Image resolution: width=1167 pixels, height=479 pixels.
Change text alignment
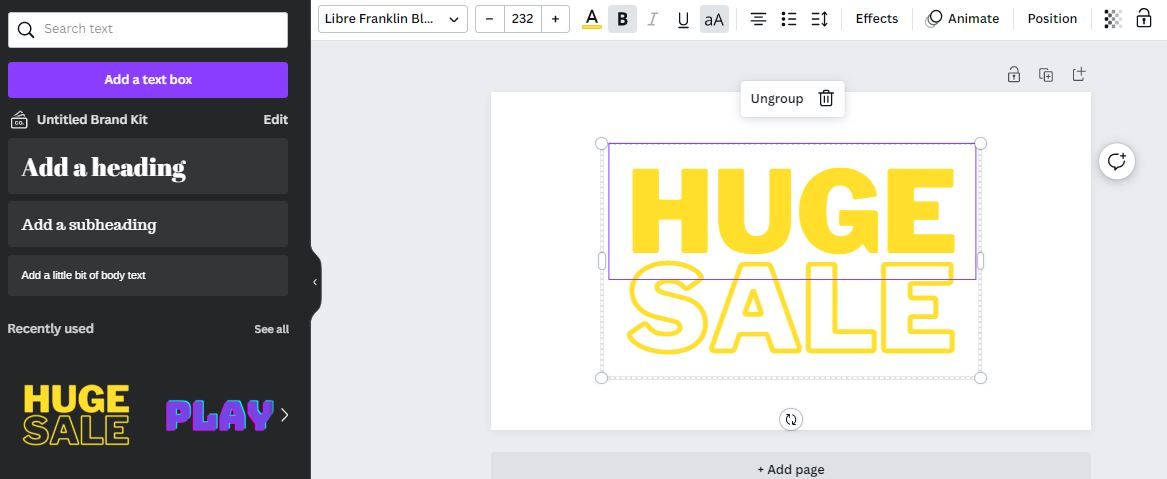(758, 19)
